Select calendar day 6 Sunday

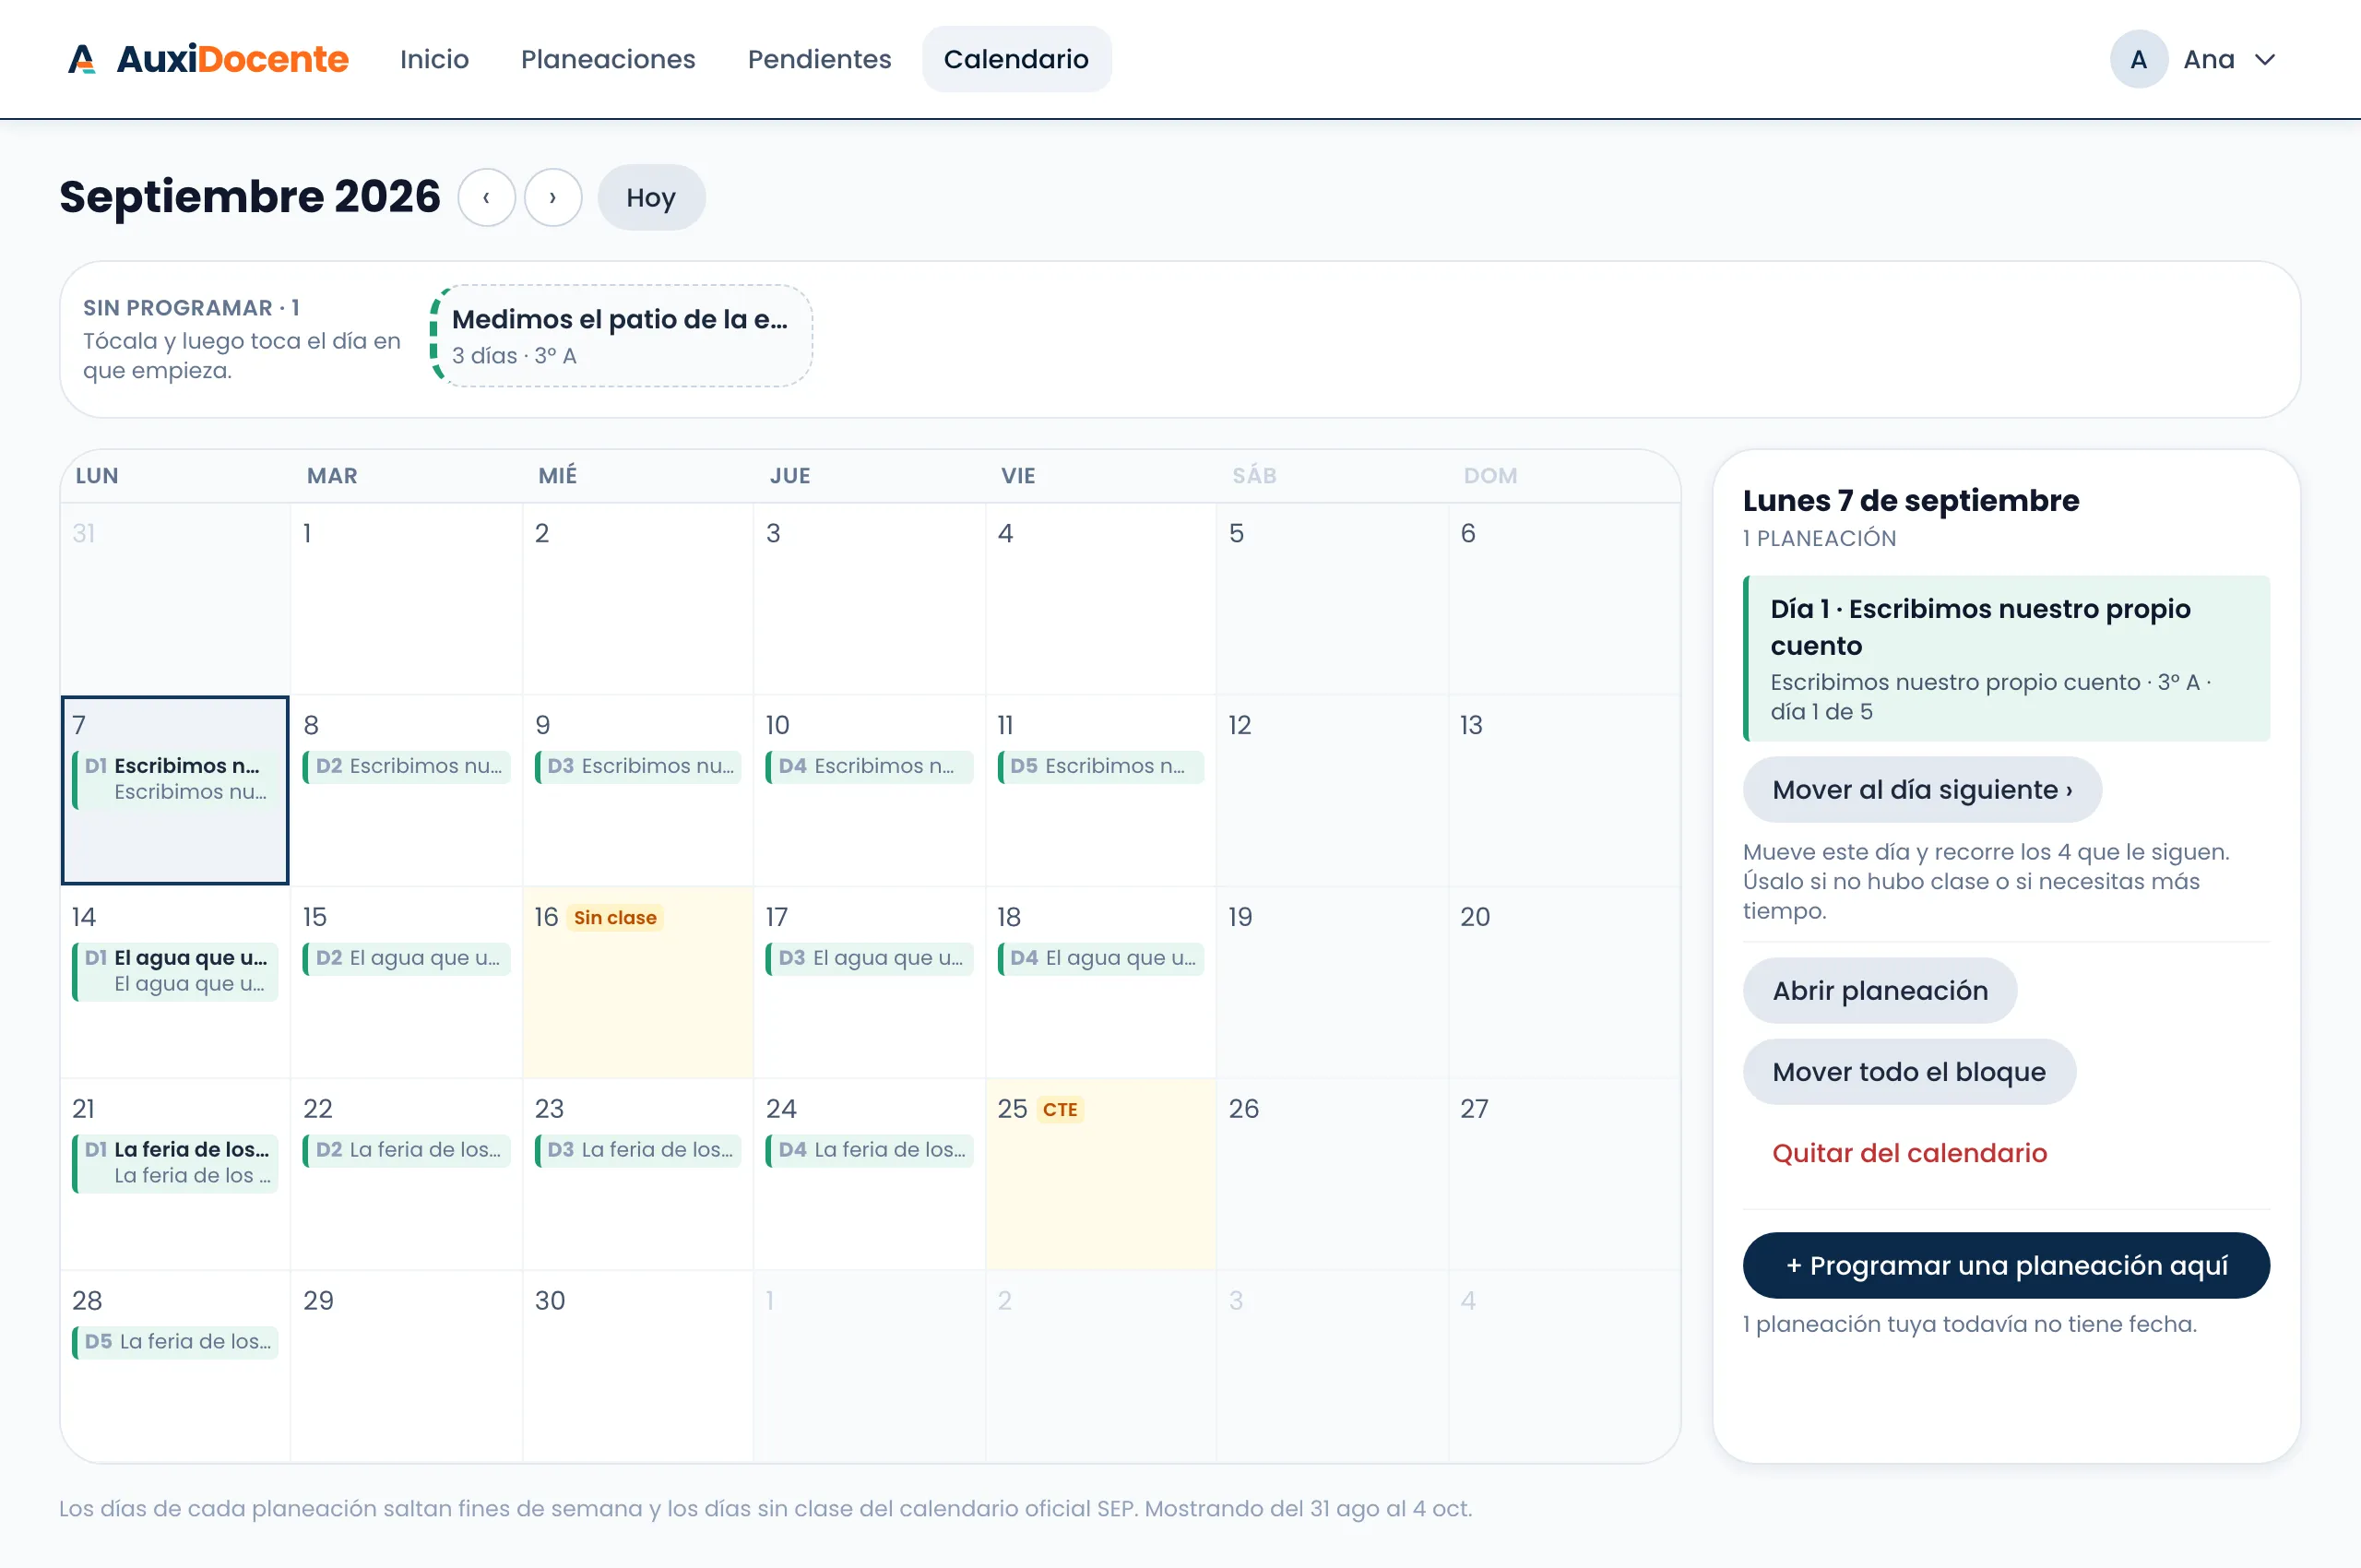(1564, 599)
